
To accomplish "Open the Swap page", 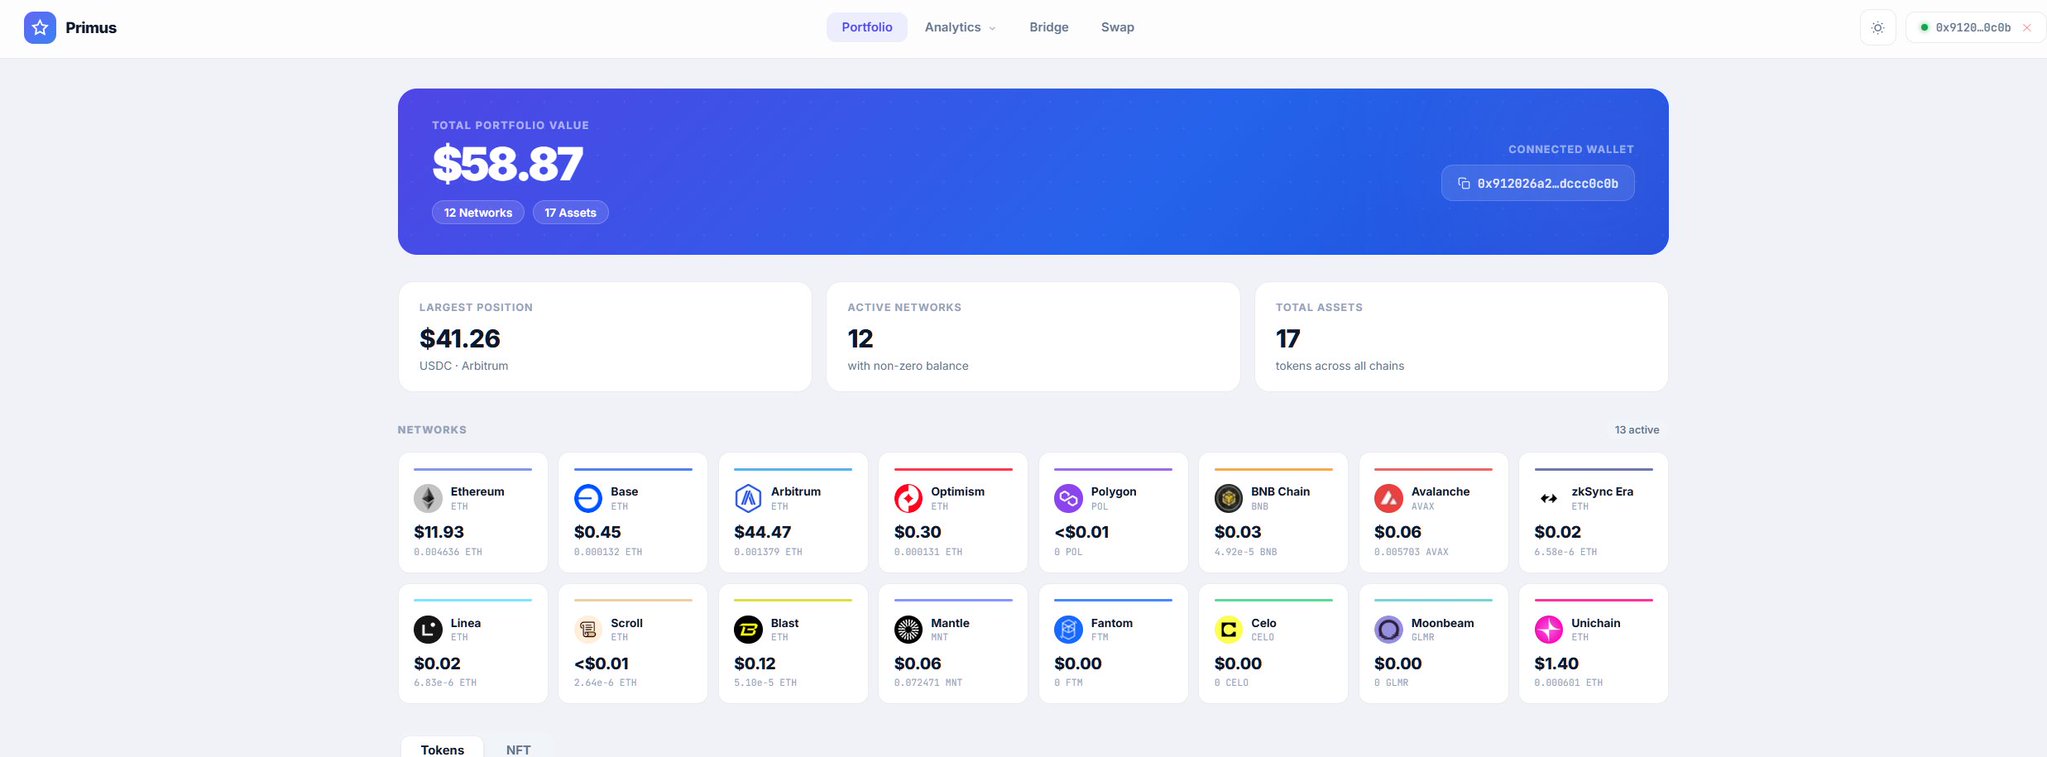I will coord(1117,27).
